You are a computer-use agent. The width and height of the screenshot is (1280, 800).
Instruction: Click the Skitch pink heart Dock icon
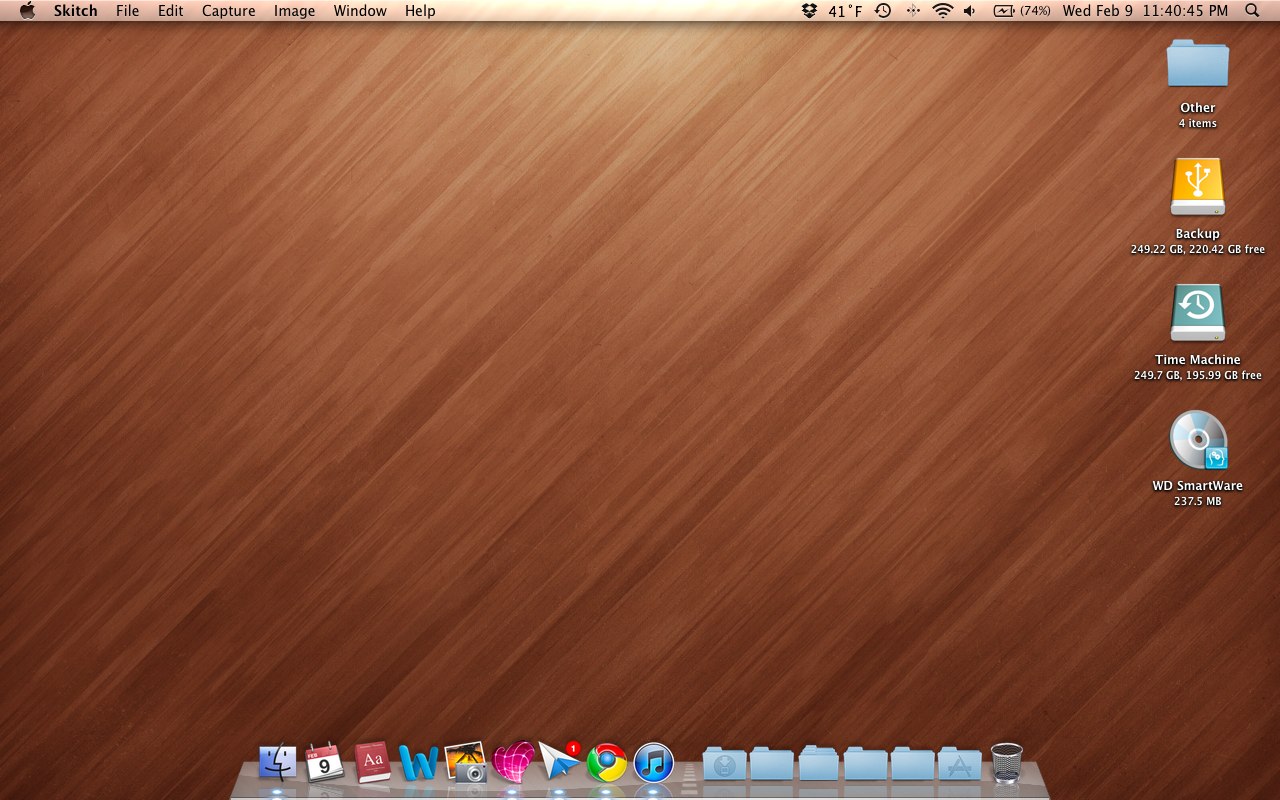point(513,762)
